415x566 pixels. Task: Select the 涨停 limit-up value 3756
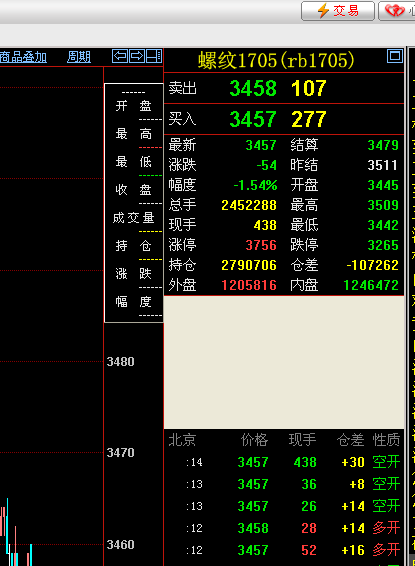point(261,245)
